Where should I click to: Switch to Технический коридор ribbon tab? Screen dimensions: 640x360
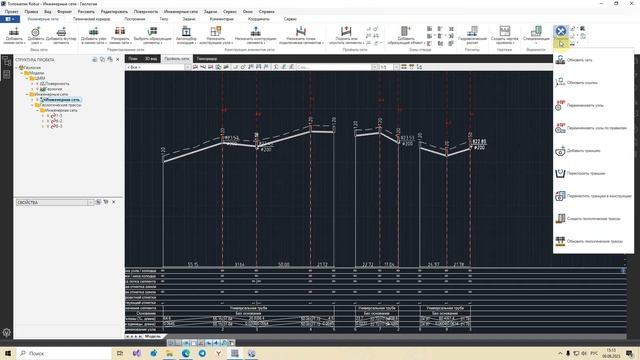(92, 19)
